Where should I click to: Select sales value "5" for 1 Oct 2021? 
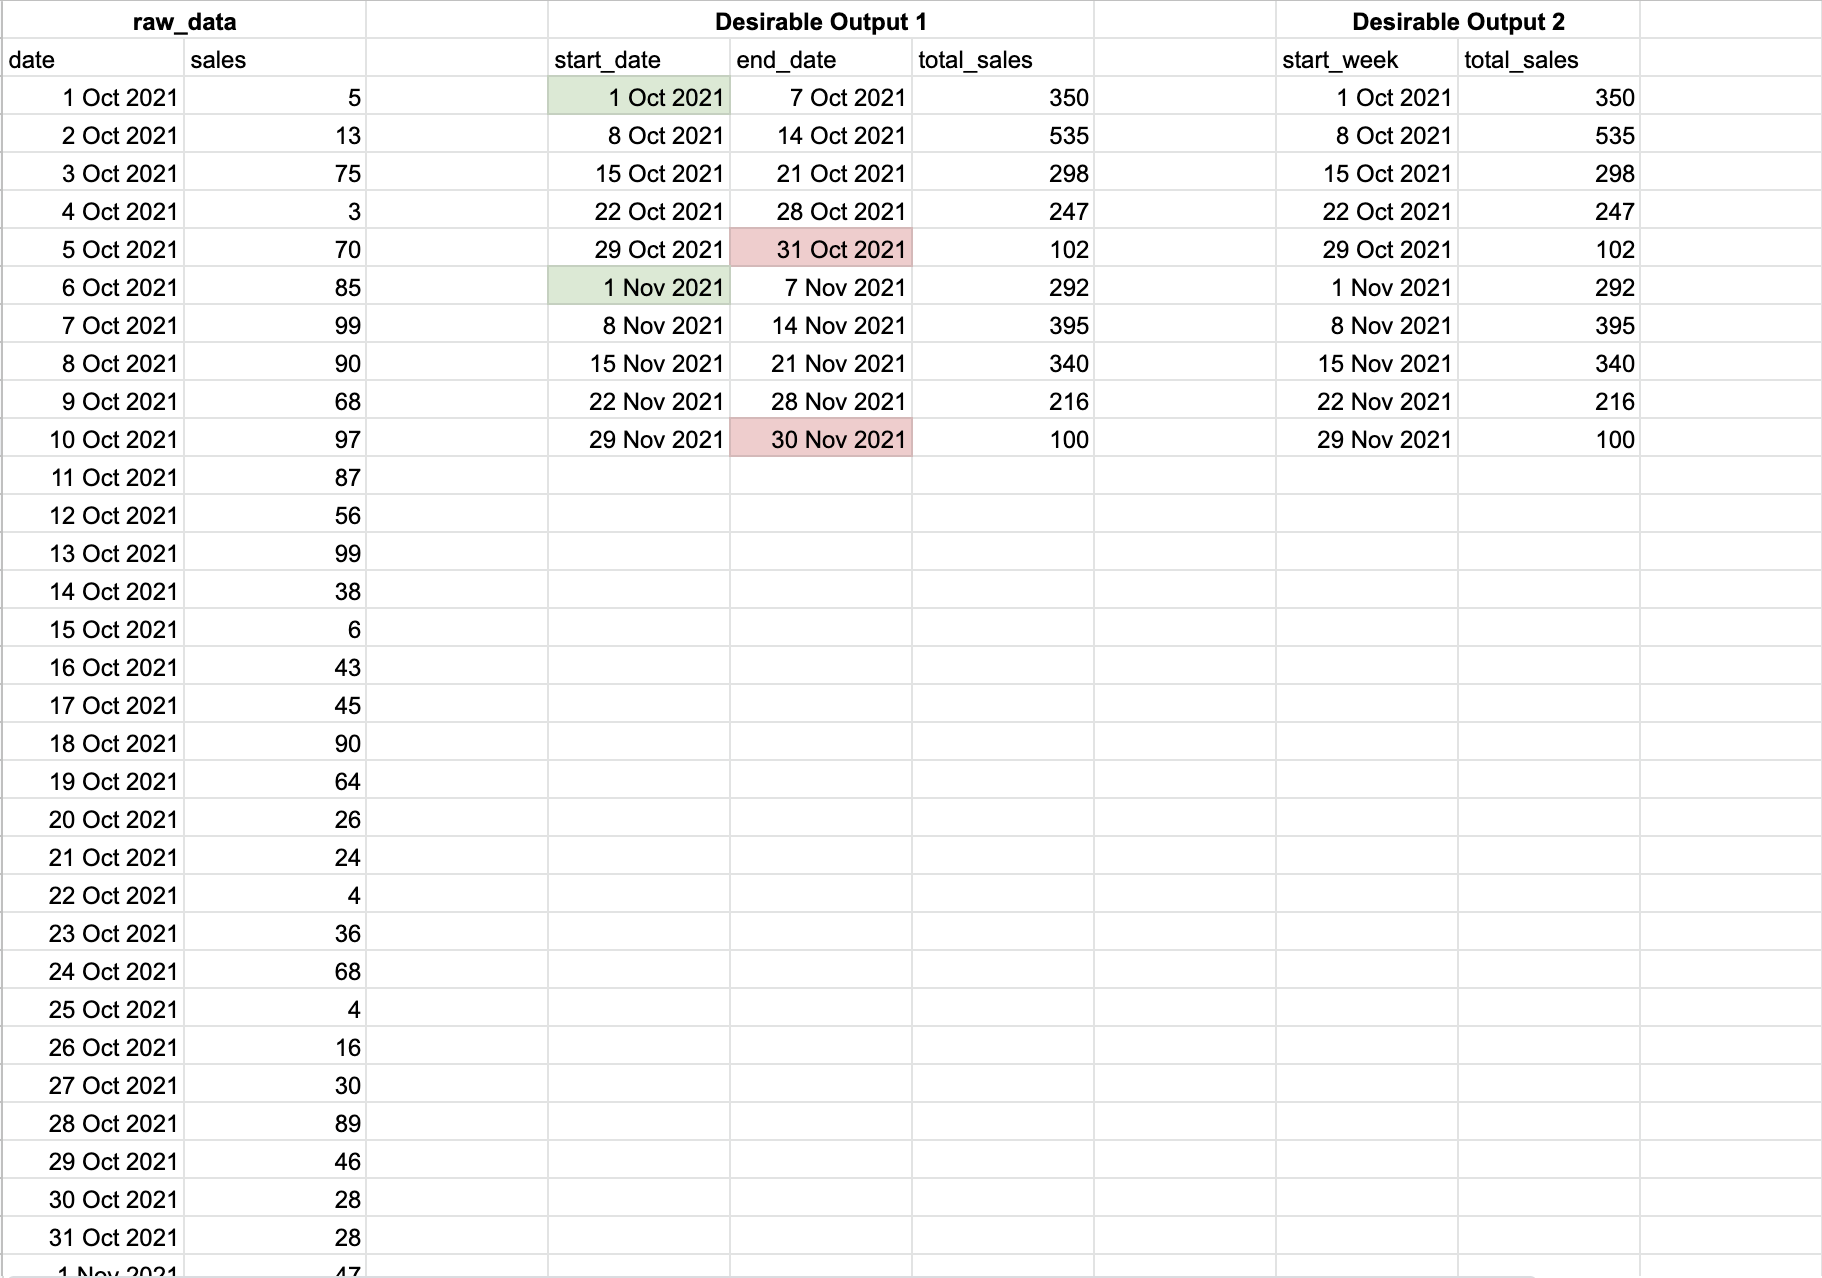coord(275,97)
